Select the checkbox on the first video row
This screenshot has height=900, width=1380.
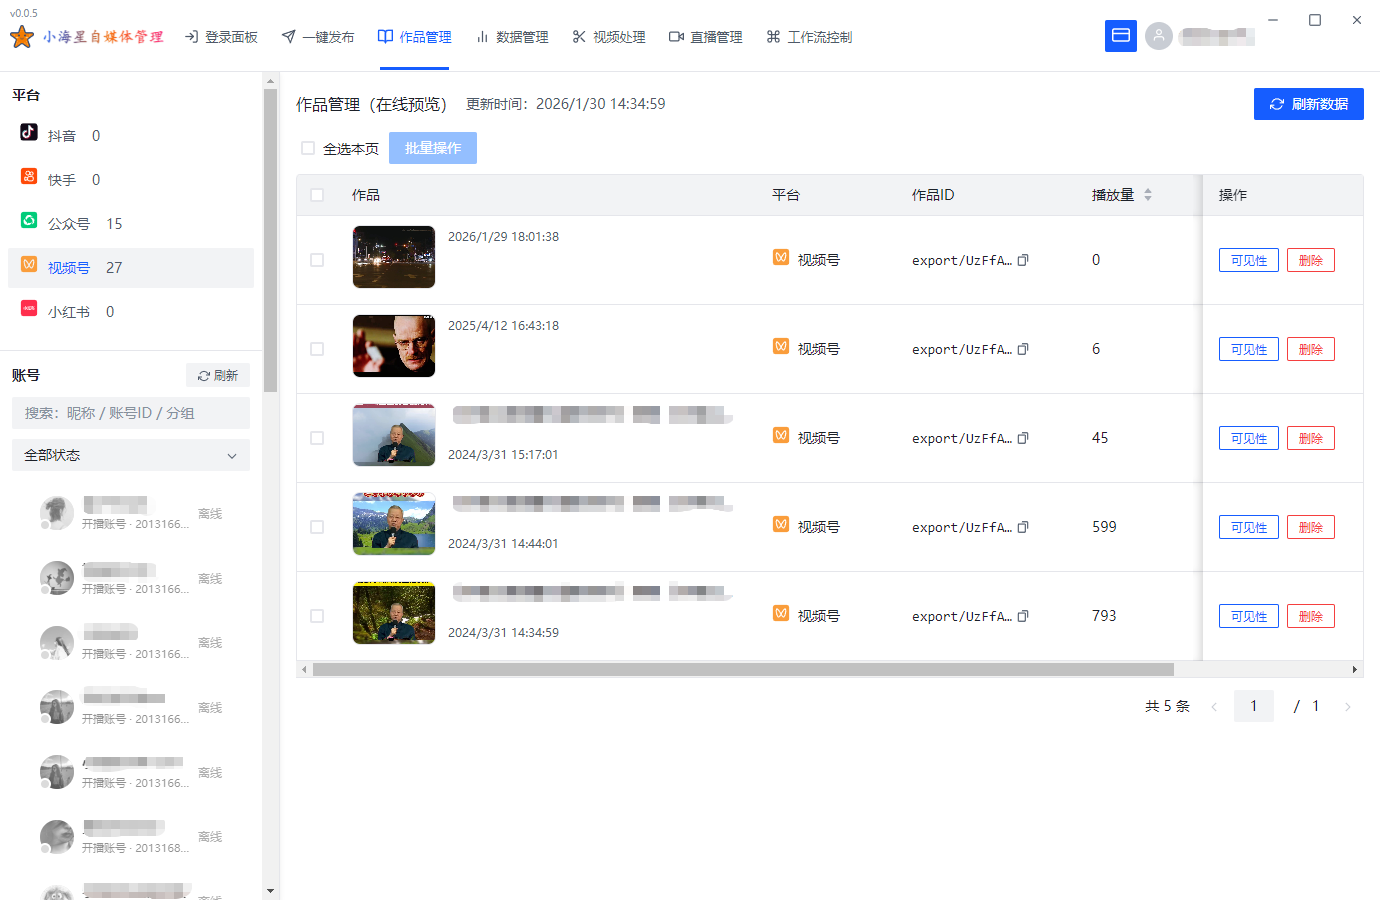[x=317, y=259]
